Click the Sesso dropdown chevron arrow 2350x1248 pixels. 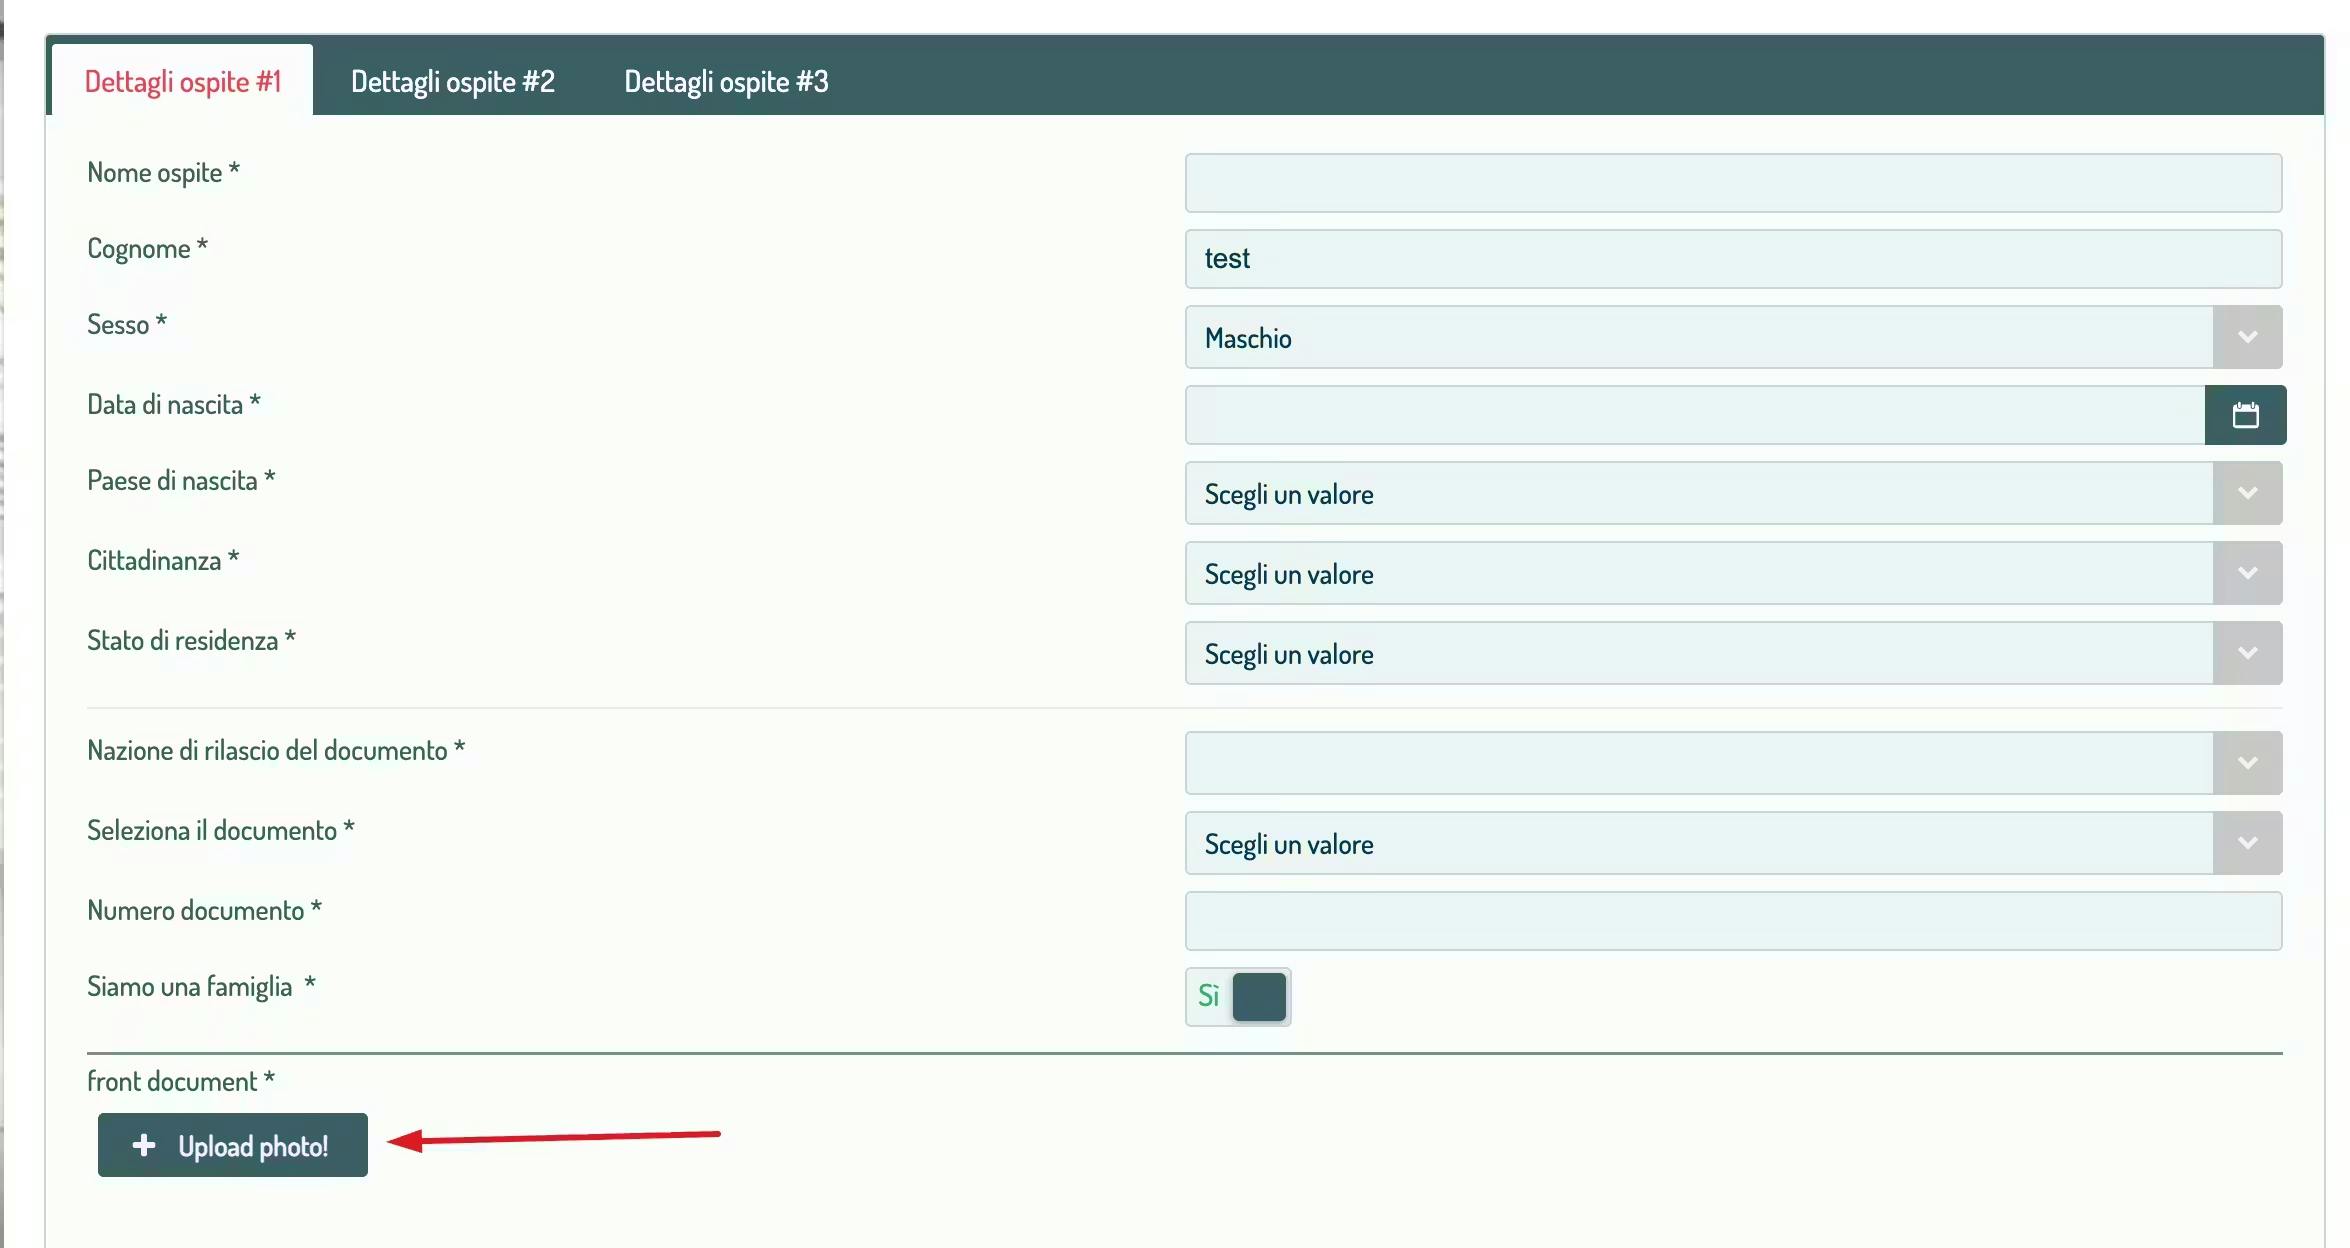[2247, 337]
